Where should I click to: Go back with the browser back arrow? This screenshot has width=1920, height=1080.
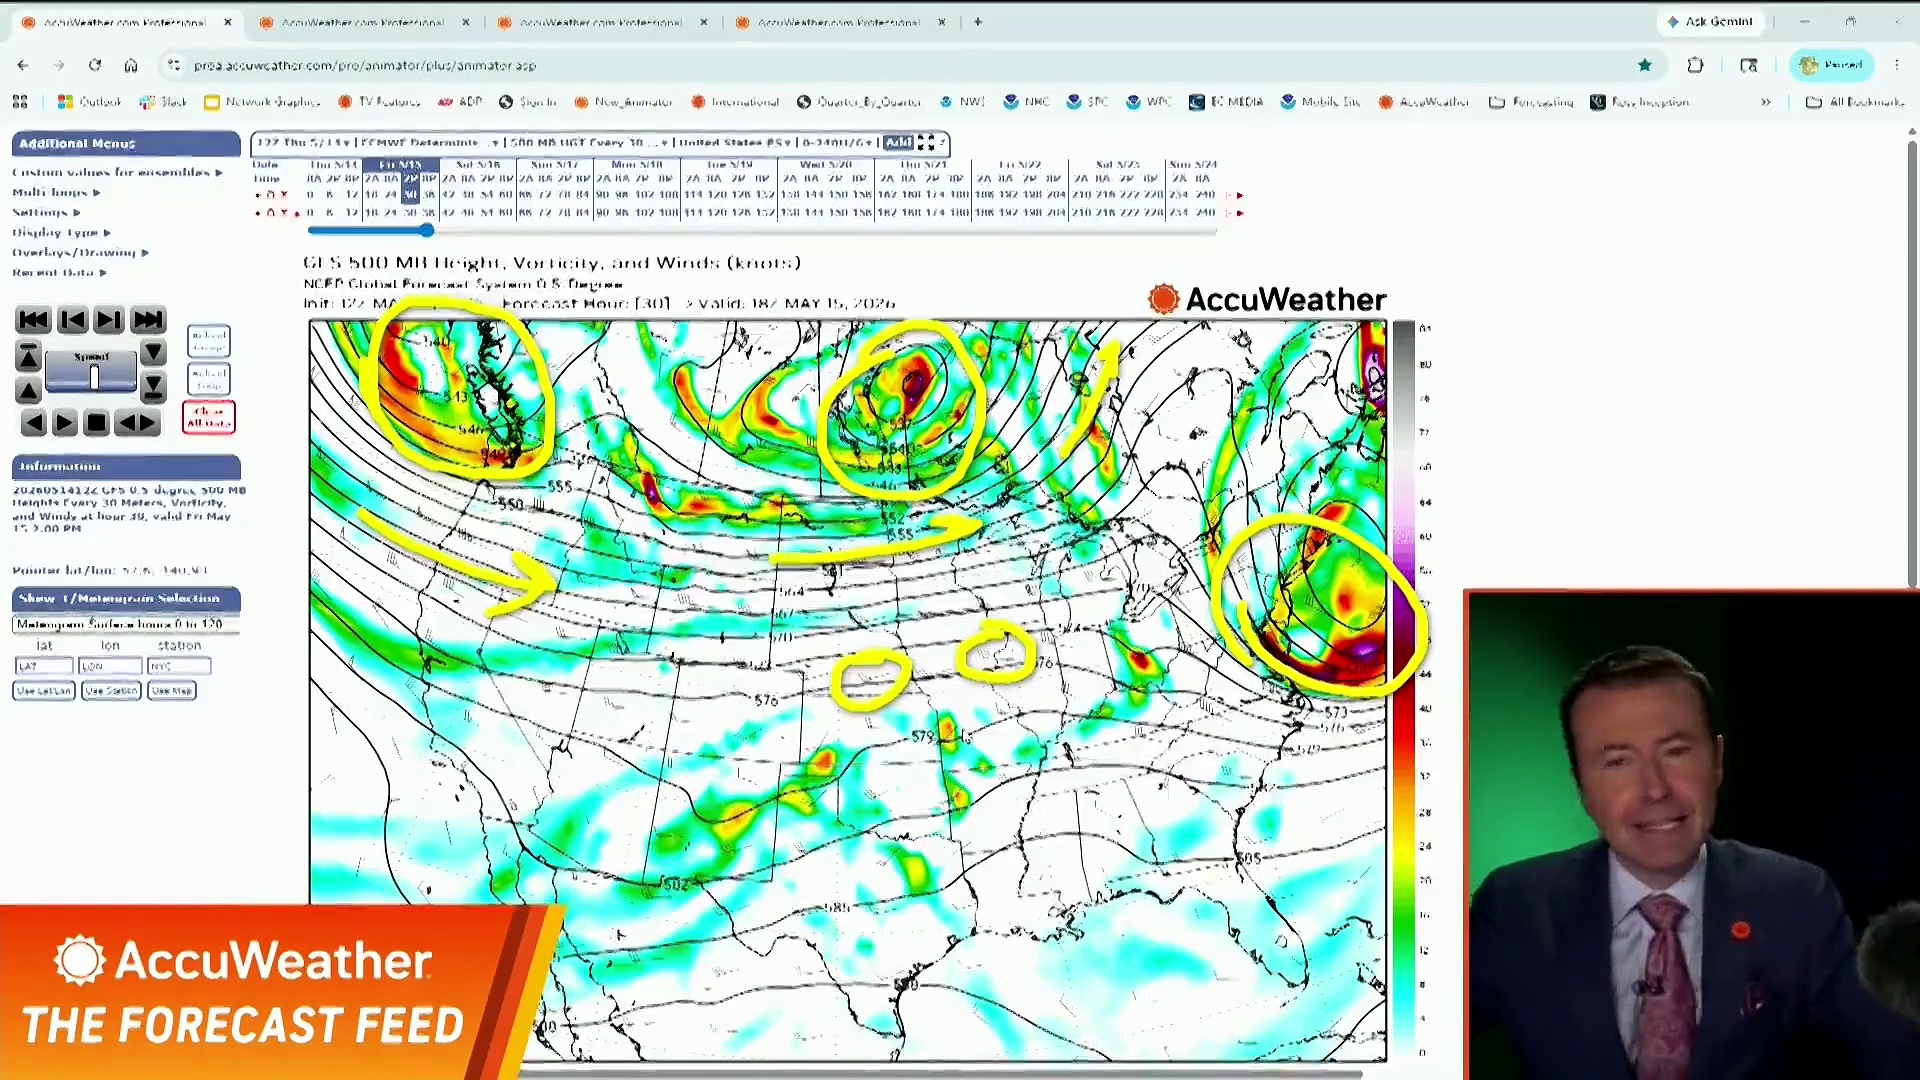pos(23,65)
